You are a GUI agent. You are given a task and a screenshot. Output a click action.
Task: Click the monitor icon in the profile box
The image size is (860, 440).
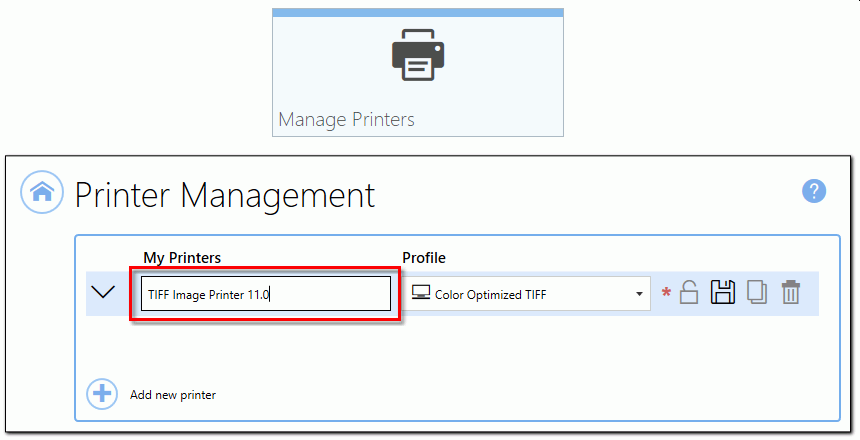tap(421, 292)
